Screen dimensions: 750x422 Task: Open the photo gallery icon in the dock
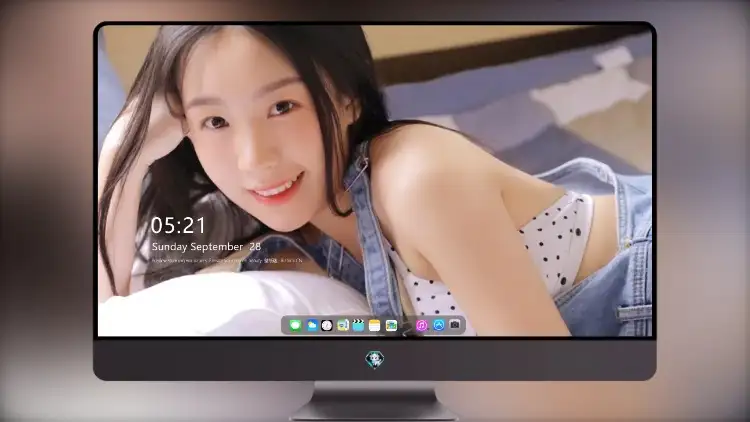pos(391,326)
